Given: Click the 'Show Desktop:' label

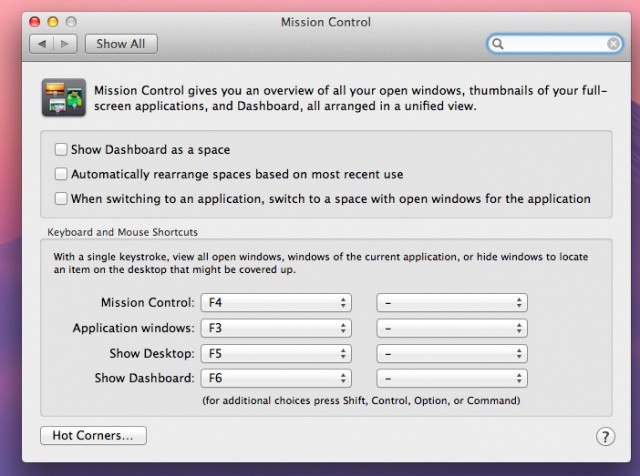Looking at the screenshot, I should tap(152, 354).
